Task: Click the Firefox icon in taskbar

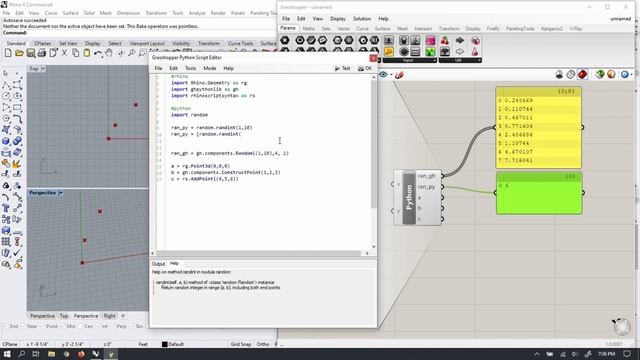Action: tap(81, 354)
